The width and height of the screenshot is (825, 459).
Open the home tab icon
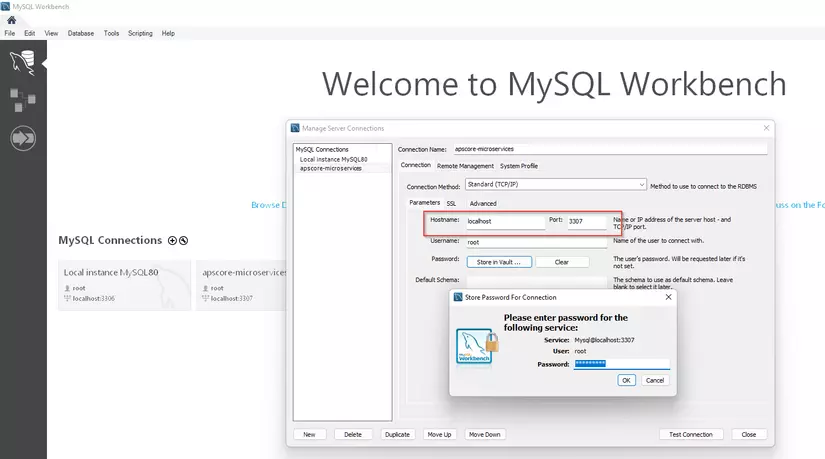click(11, 20)
